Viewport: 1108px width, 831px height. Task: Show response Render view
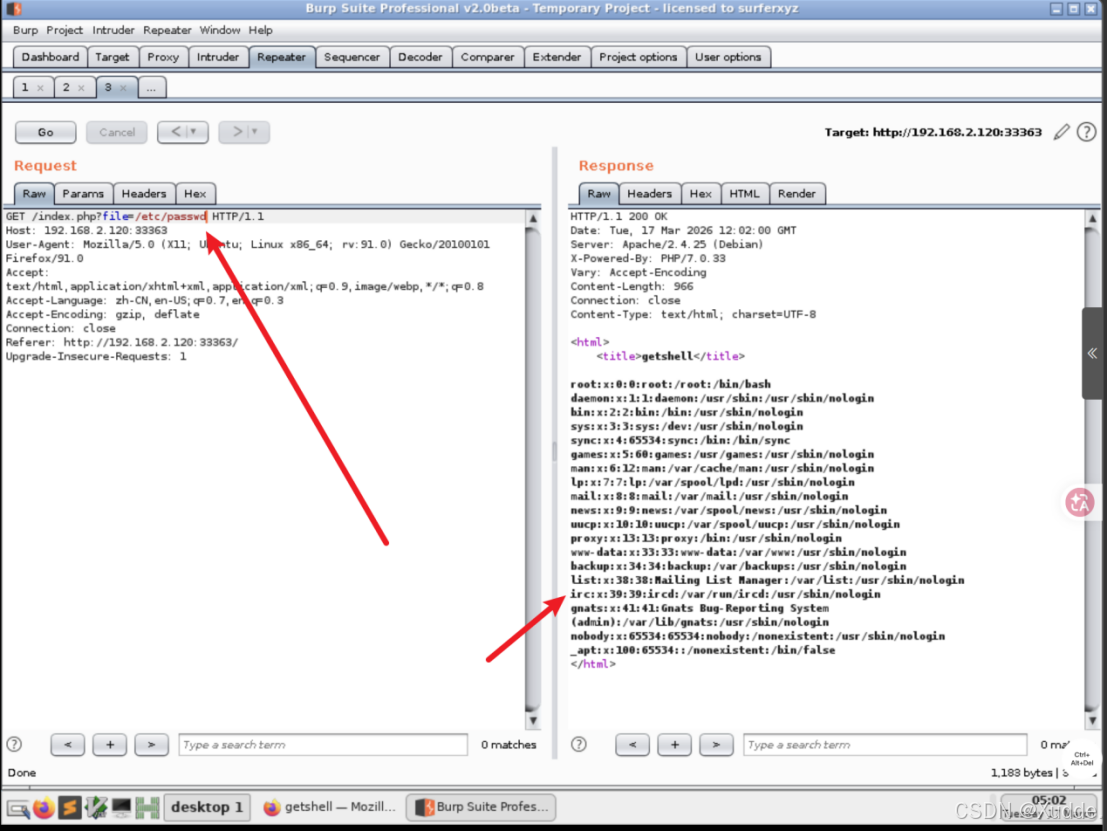(797, 194)
